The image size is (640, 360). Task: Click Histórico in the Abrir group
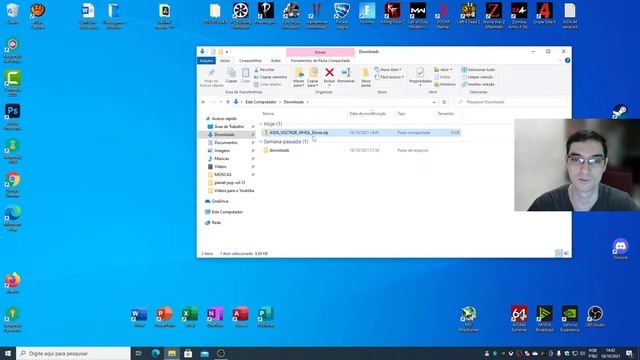(x=445, y=84)
